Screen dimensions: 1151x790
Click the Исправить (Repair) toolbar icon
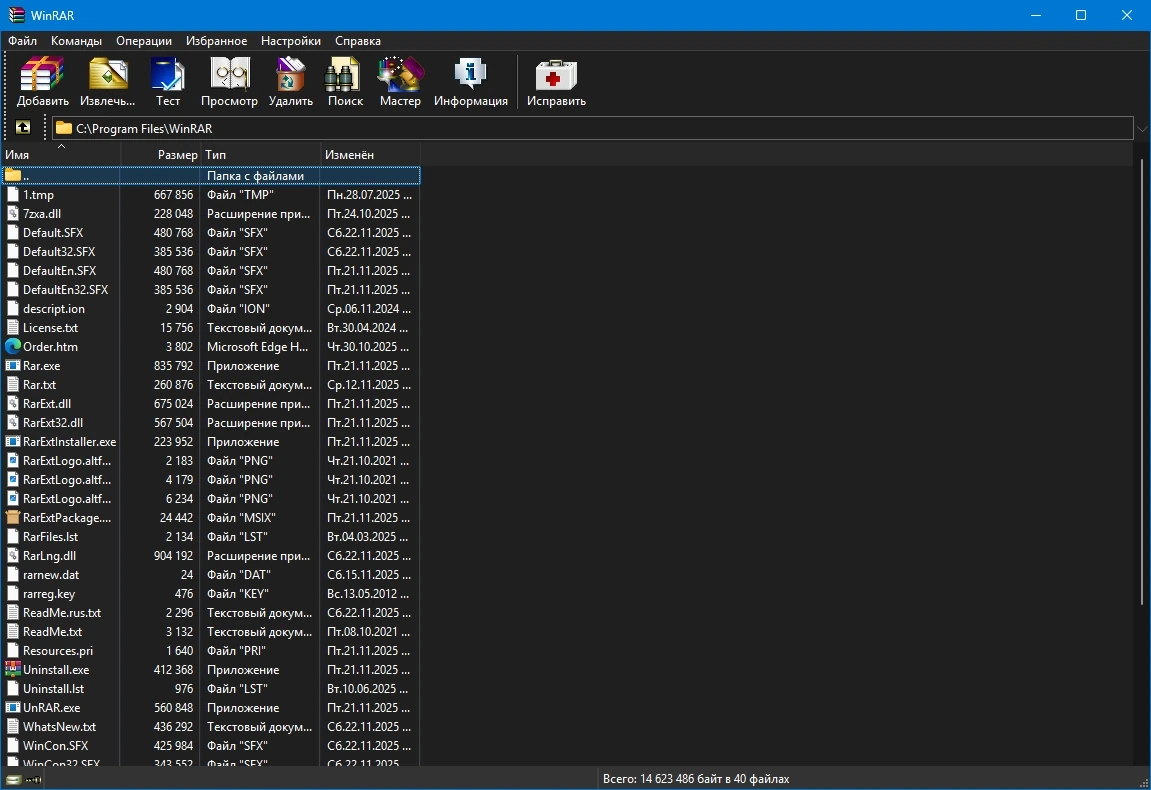556,81
